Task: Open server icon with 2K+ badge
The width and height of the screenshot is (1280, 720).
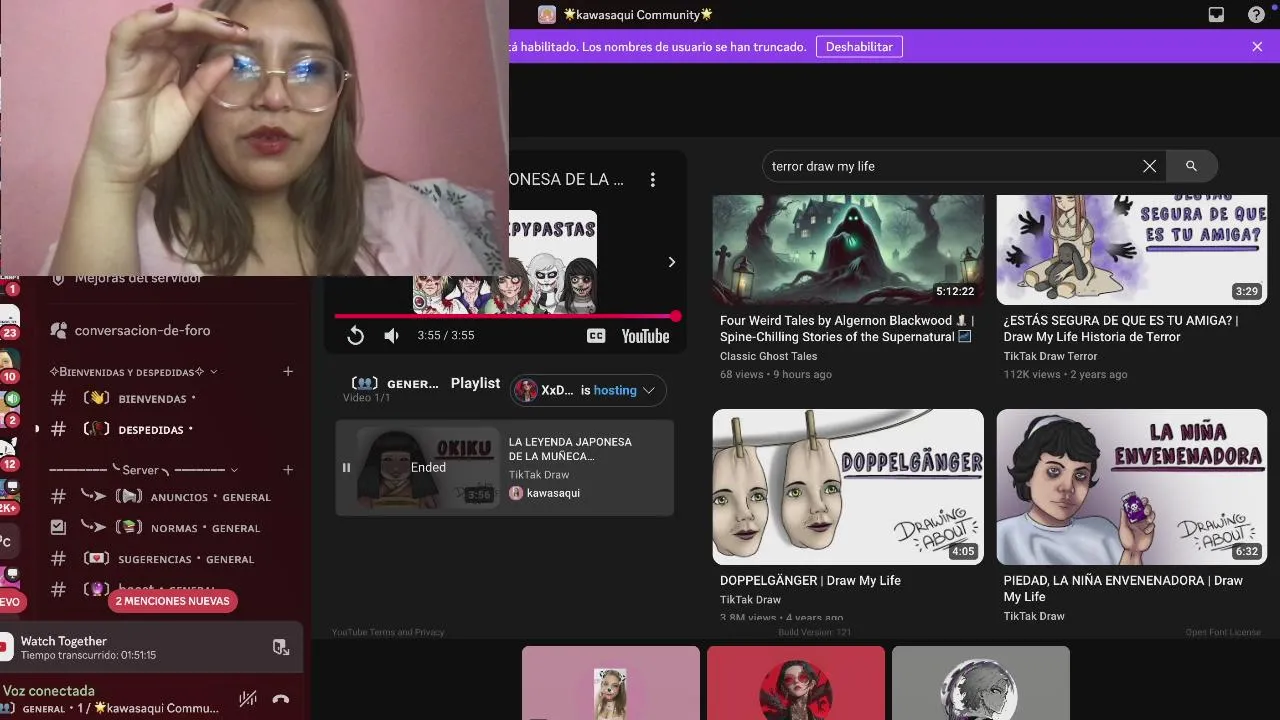Action: coord(8,495)
